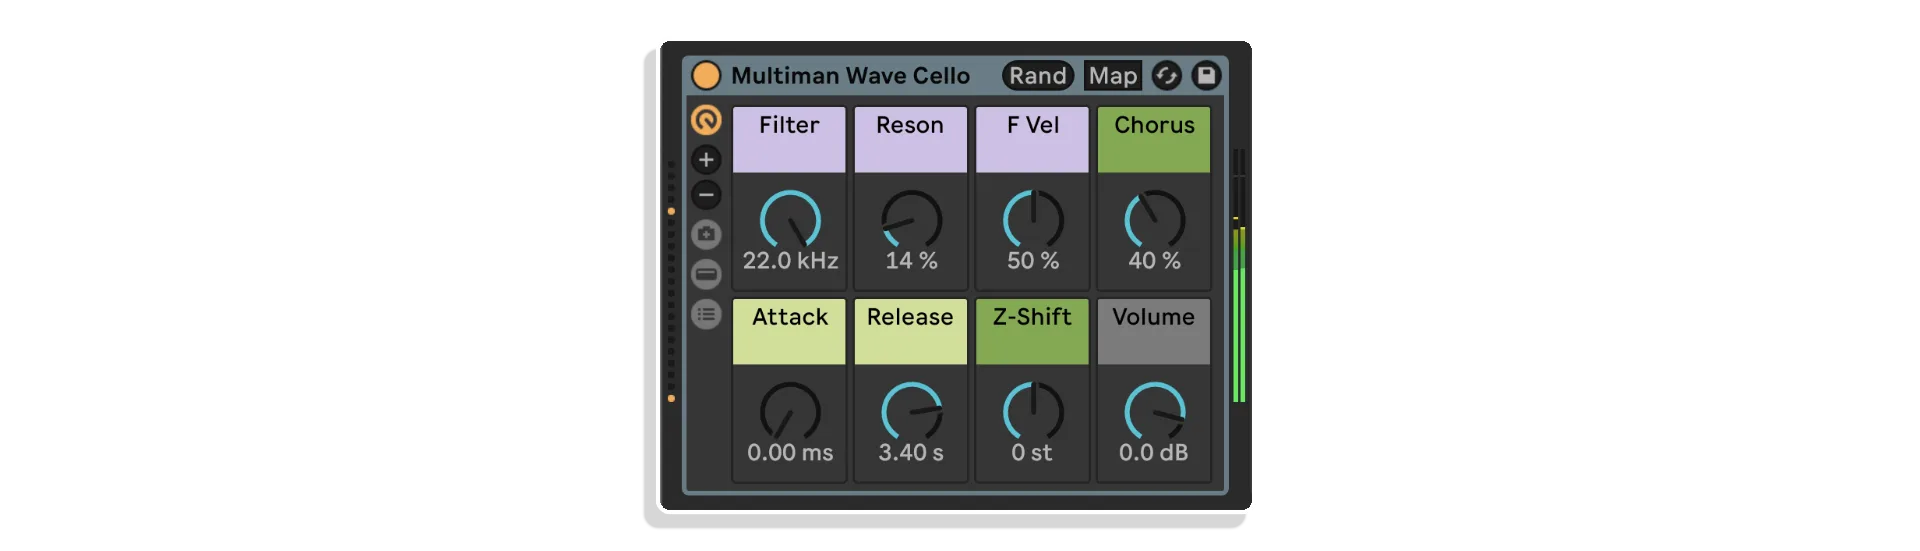Click the 0.0 dB volume value
1920x551 pixels.
point(1154,453)
